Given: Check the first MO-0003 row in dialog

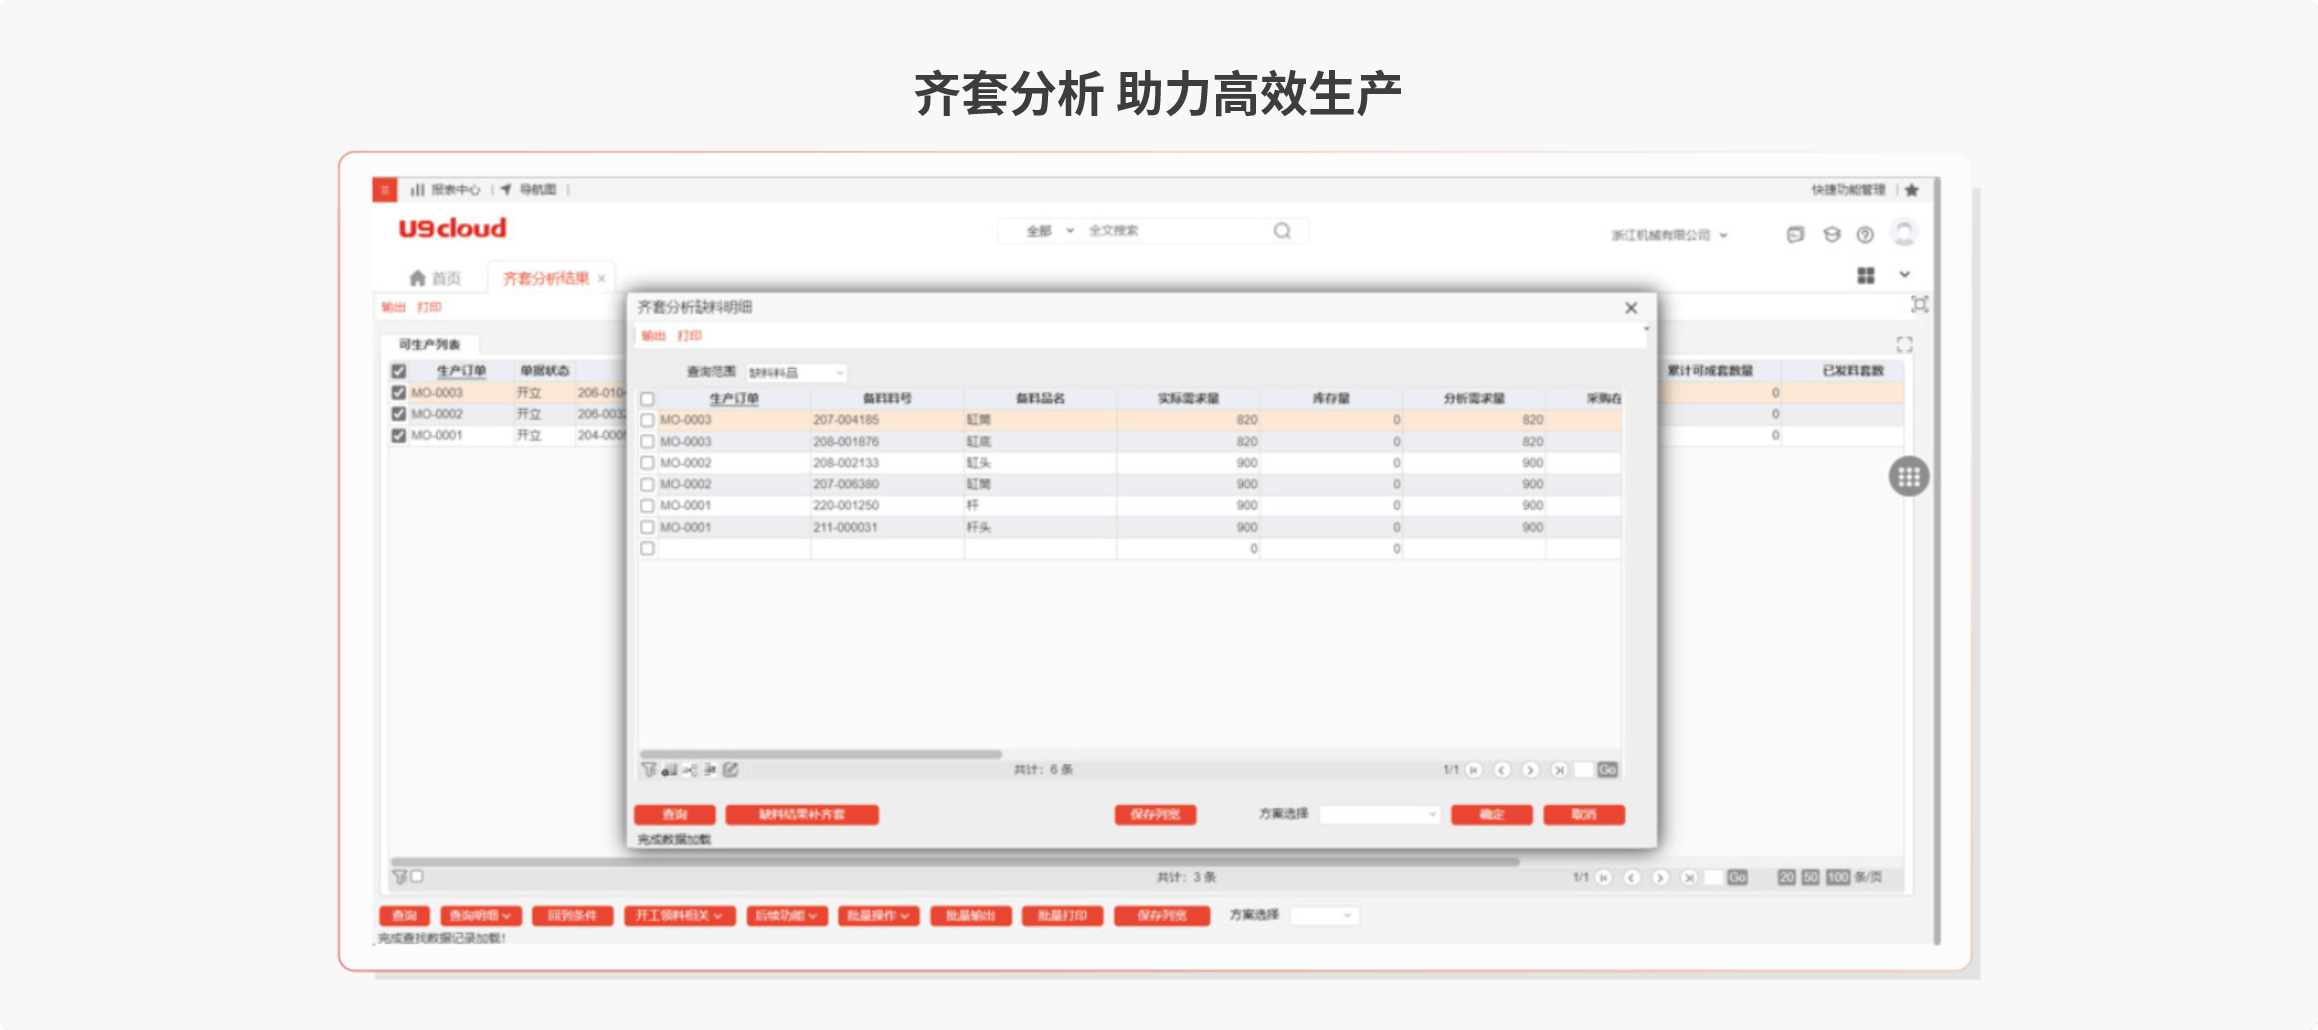Looking at the screenshot, I should [x=647, y=420].
